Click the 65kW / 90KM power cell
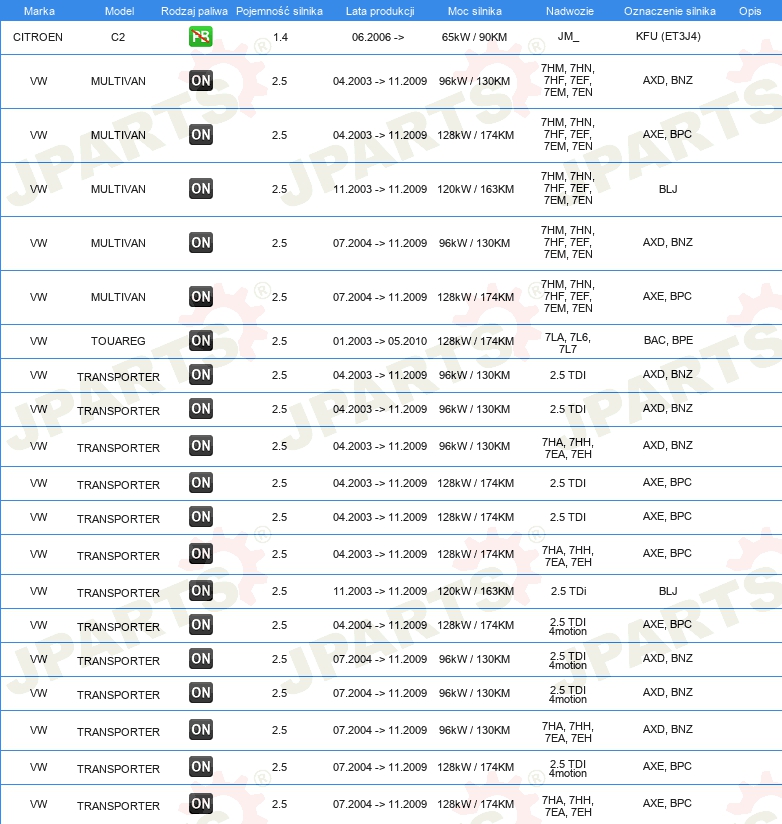 coord(475,37)
